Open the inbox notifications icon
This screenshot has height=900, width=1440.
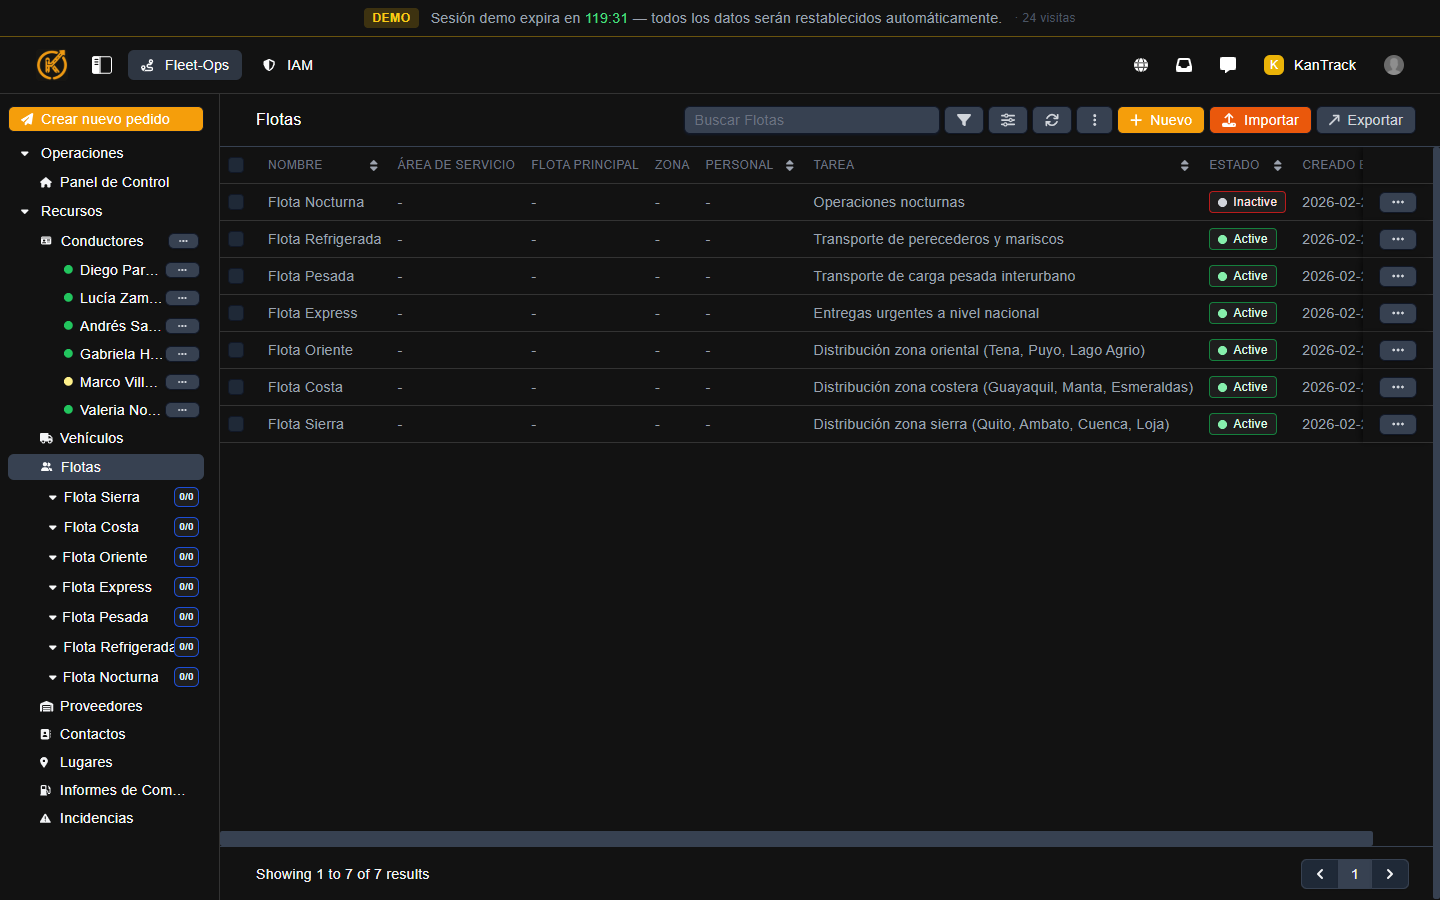tap(1183, 65)
